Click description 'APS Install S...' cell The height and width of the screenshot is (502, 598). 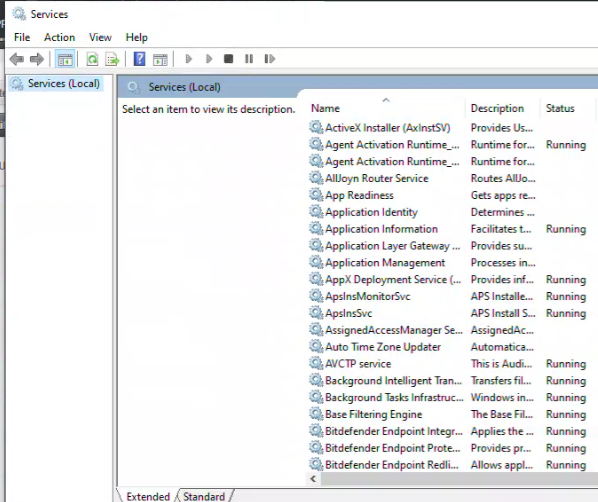[503, 313]
